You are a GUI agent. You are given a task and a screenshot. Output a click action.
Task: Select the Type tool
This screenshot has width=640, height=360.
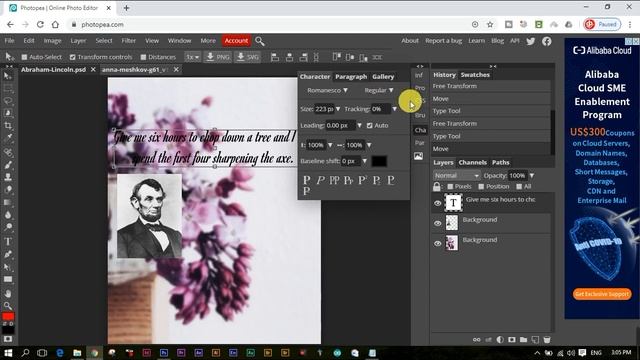coord(8,241)
